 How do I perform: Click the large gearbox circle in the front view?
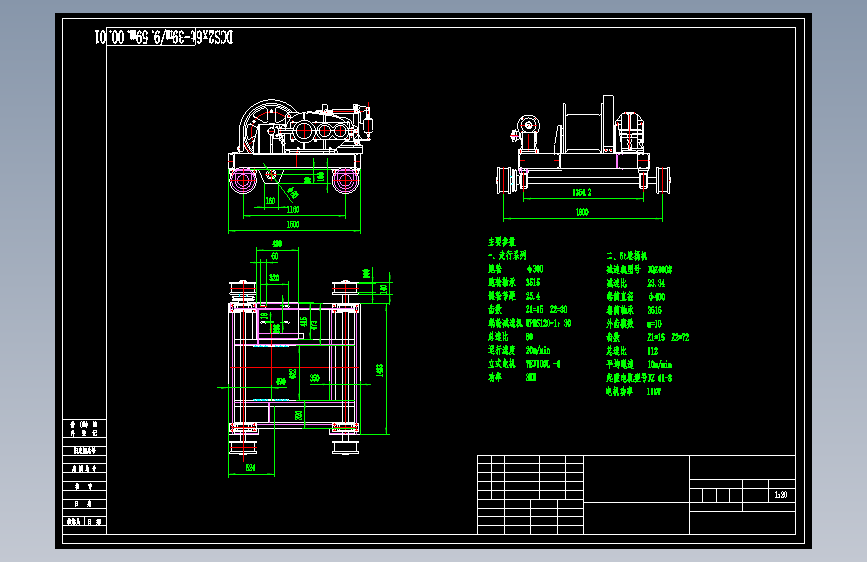[303, 131]
